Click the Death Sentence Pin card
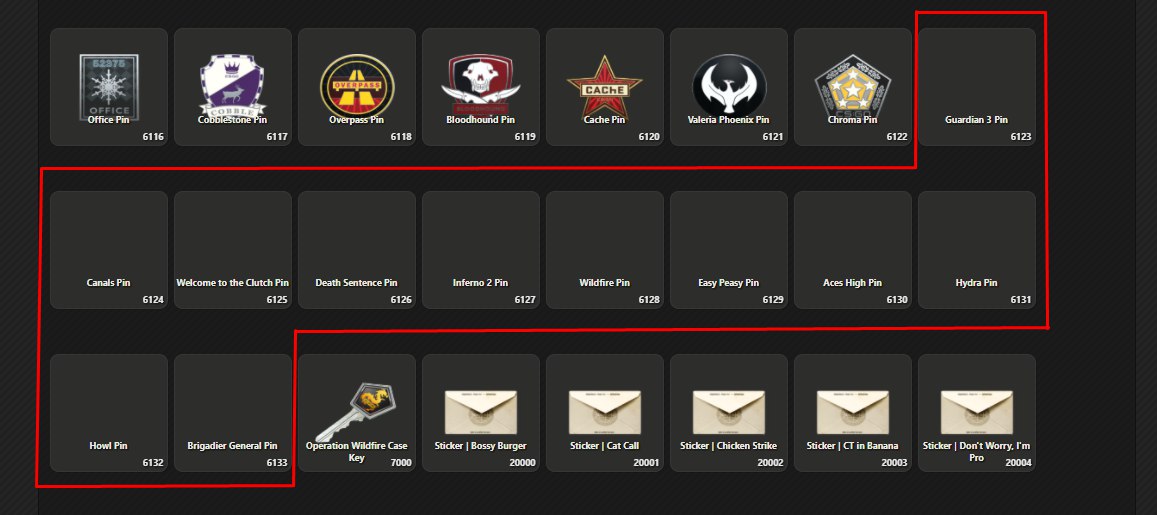The image size is (1157, 515). [x=356, y=250]
